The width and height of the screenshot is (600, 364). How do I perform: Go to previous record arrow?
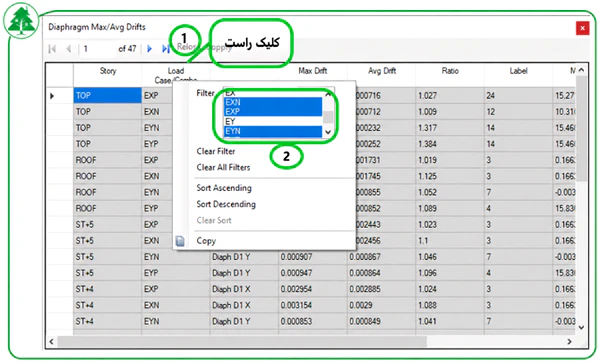tap(69, 49)
